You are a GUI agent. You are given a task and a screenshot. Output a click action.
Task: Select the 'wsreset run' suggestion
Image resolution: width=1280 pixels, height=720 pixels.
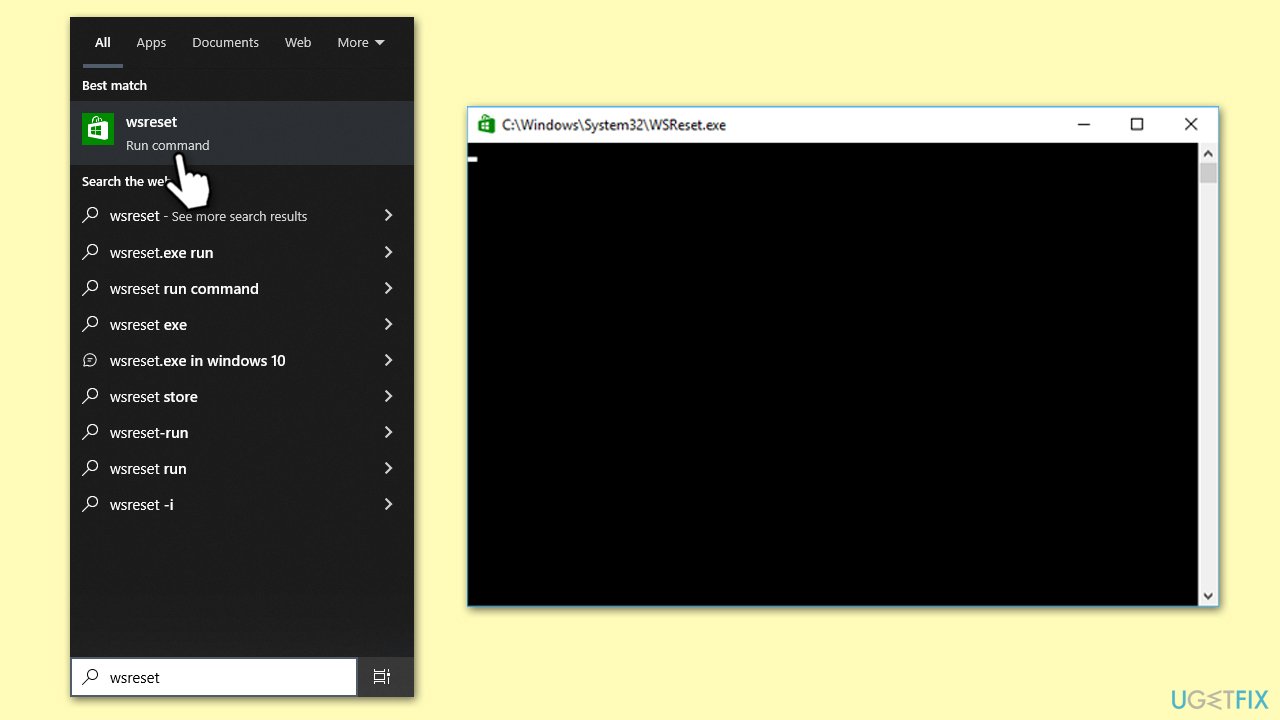pos(242,468)
